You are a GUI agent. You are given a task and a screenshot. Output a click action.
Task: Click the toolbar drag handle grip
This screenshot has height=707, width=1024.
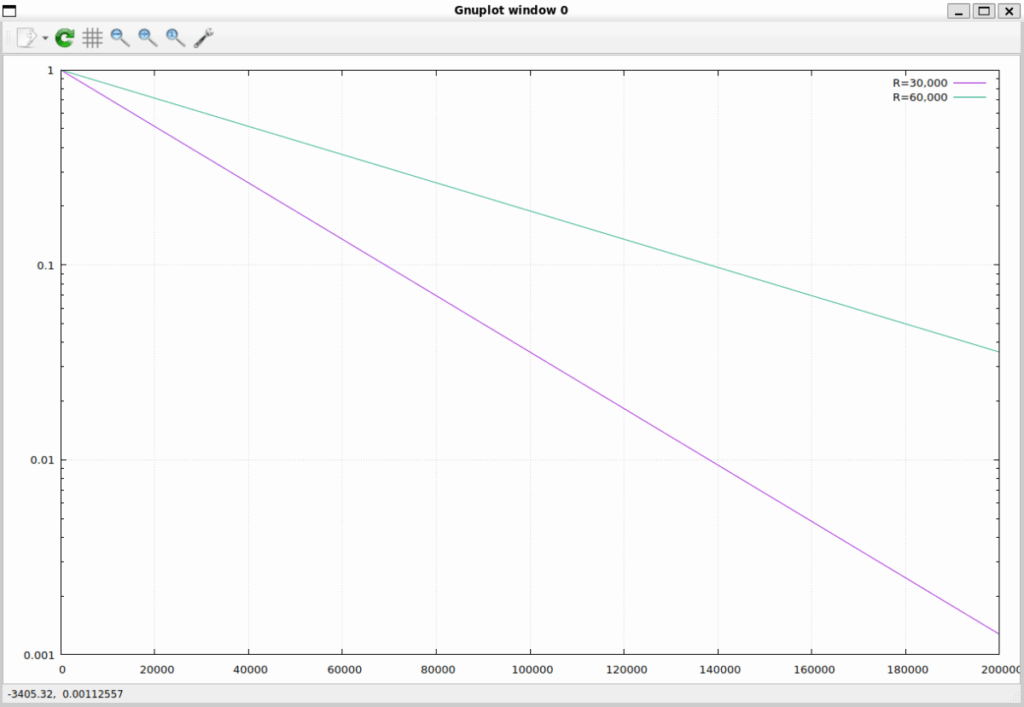[x=7, y=38]
